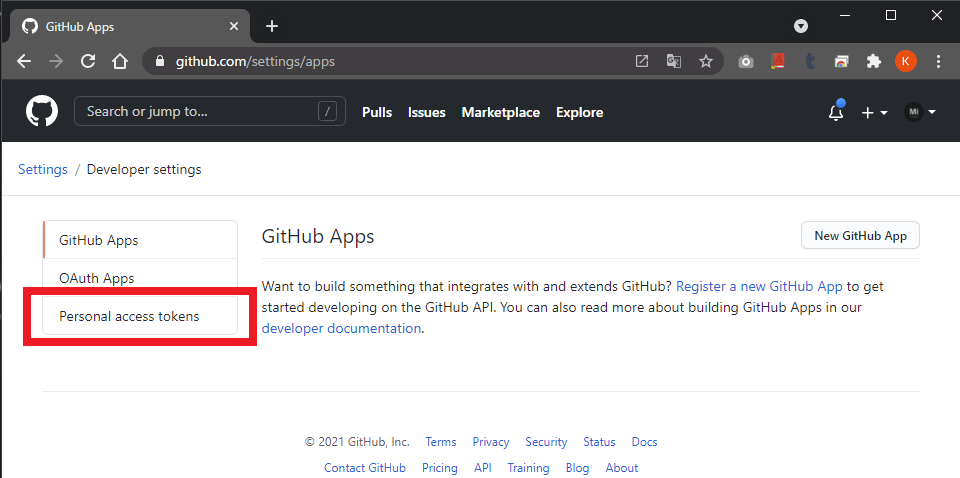960x478 pixels.
Task: Open the user avatar dropdown menu
Action: 920,112
